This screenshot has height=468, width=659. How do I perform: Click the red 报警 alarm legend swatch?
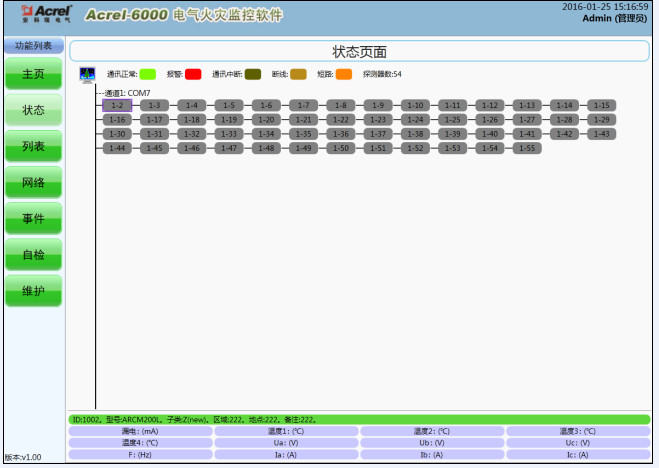point(193,74)
